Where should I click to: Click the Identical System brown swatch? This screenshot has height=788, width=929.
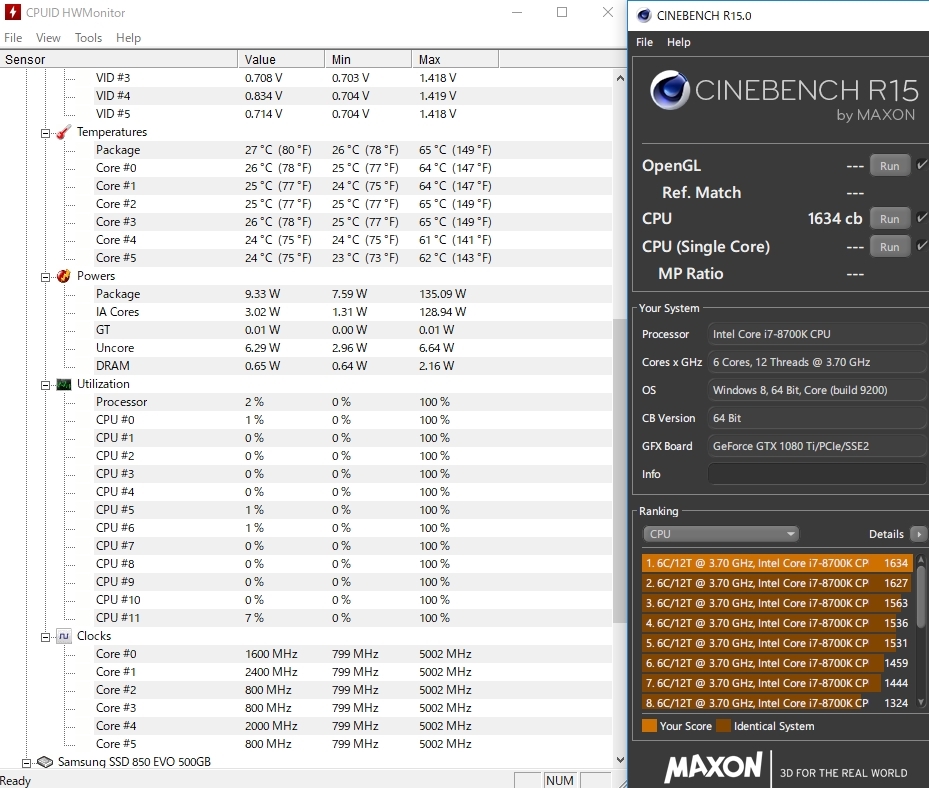(723, 726)
